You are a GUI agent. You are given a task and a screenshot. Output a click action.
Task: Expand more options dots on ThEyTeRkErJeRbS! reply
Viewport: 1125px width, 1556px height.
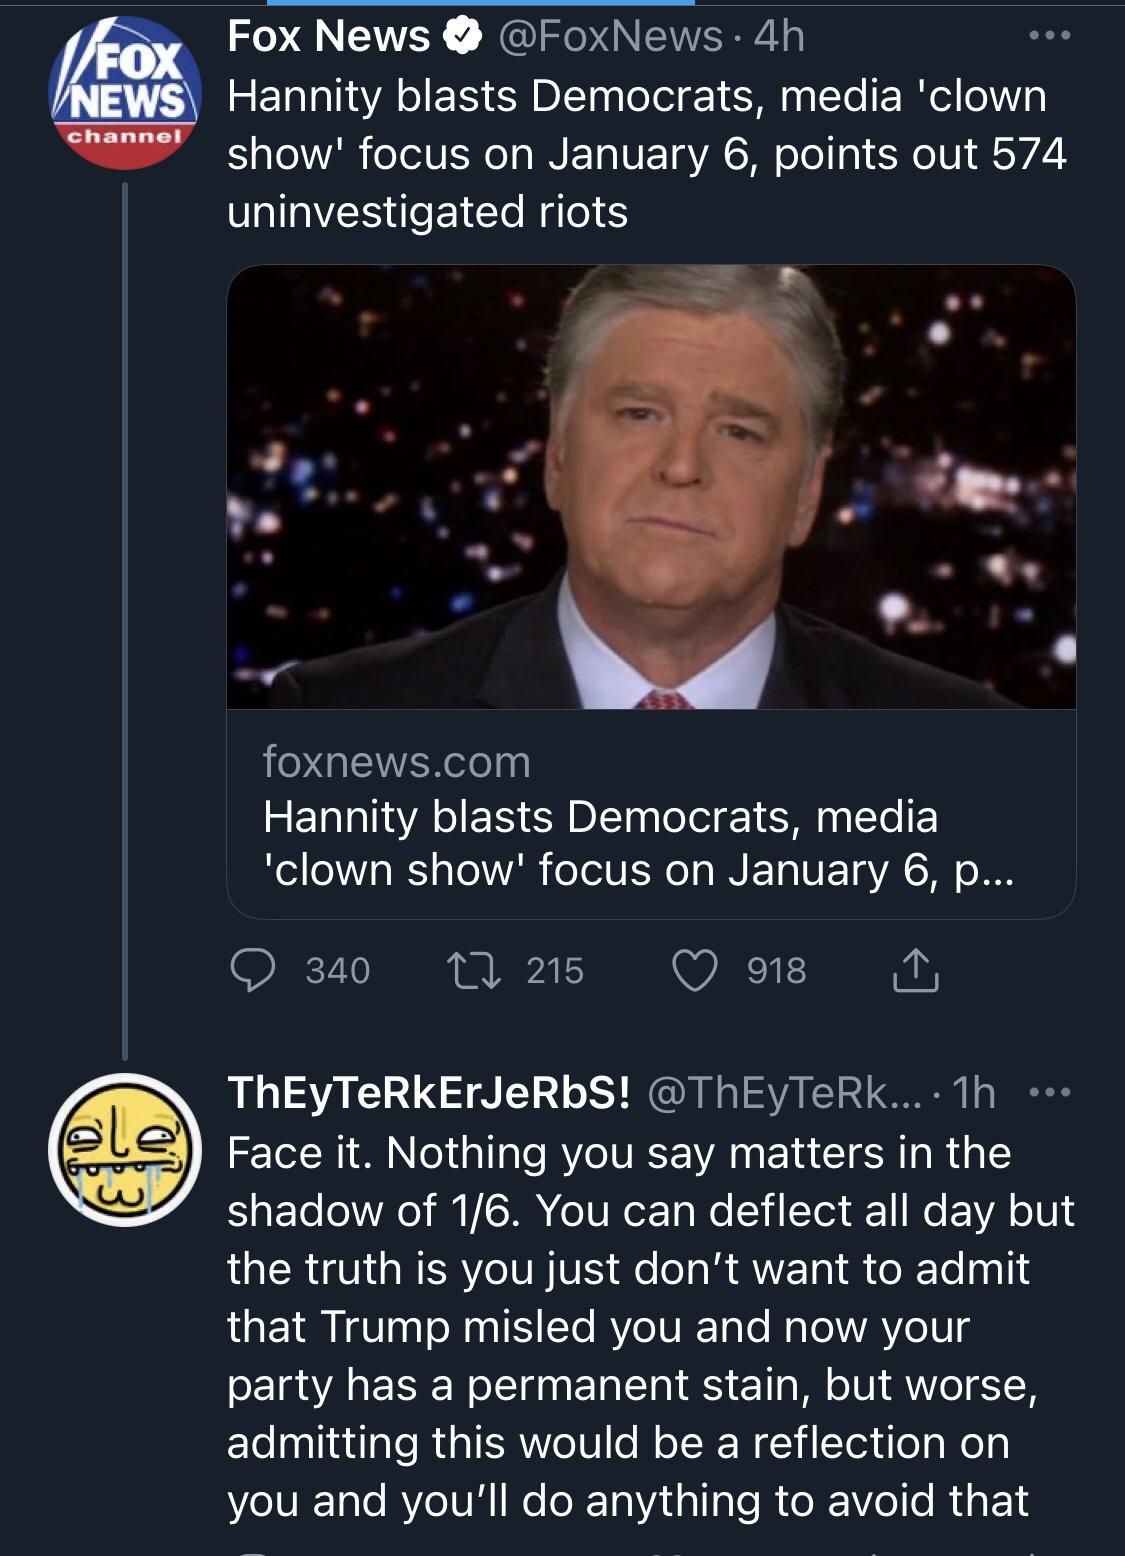(1050, 1092)
